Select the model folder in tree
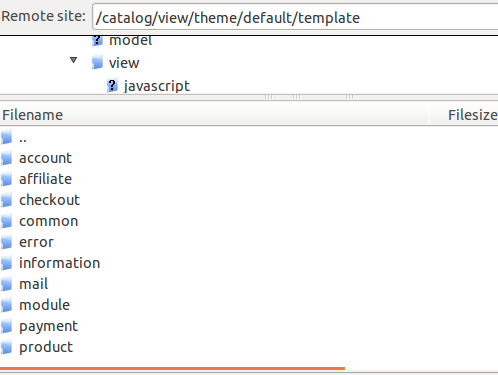Image resolution: width=498 pixels, height=375 pixels. coord(130,41)
